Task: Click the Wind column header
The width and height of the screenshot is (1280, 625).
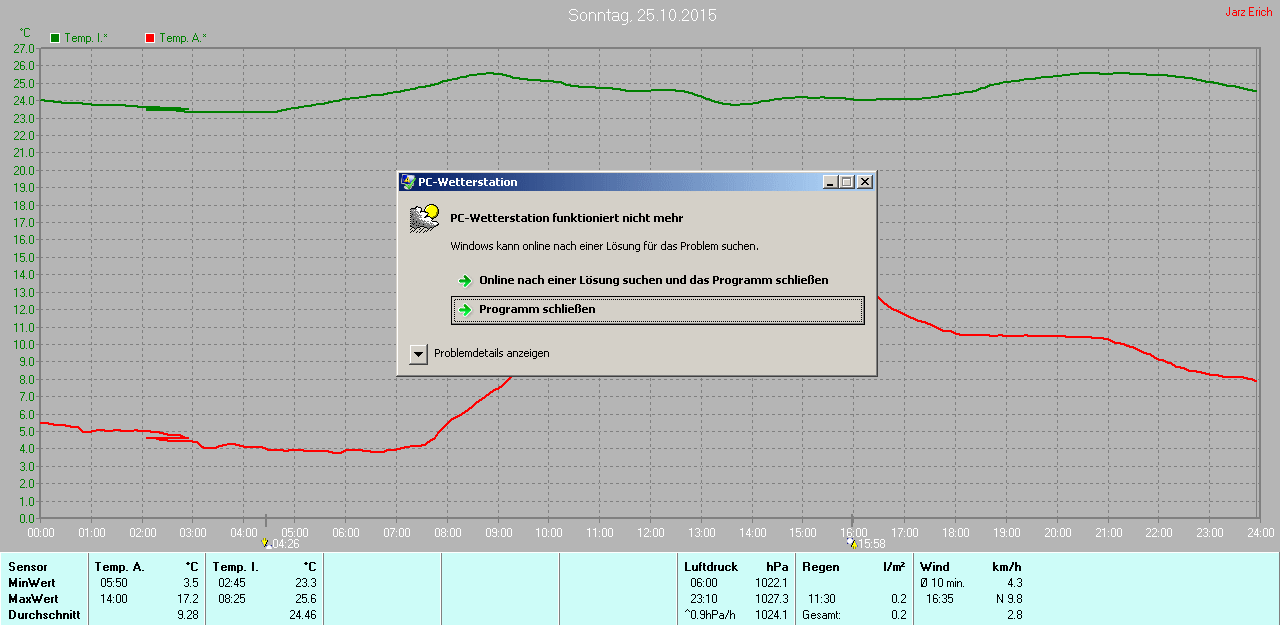Action: (935, 567)
